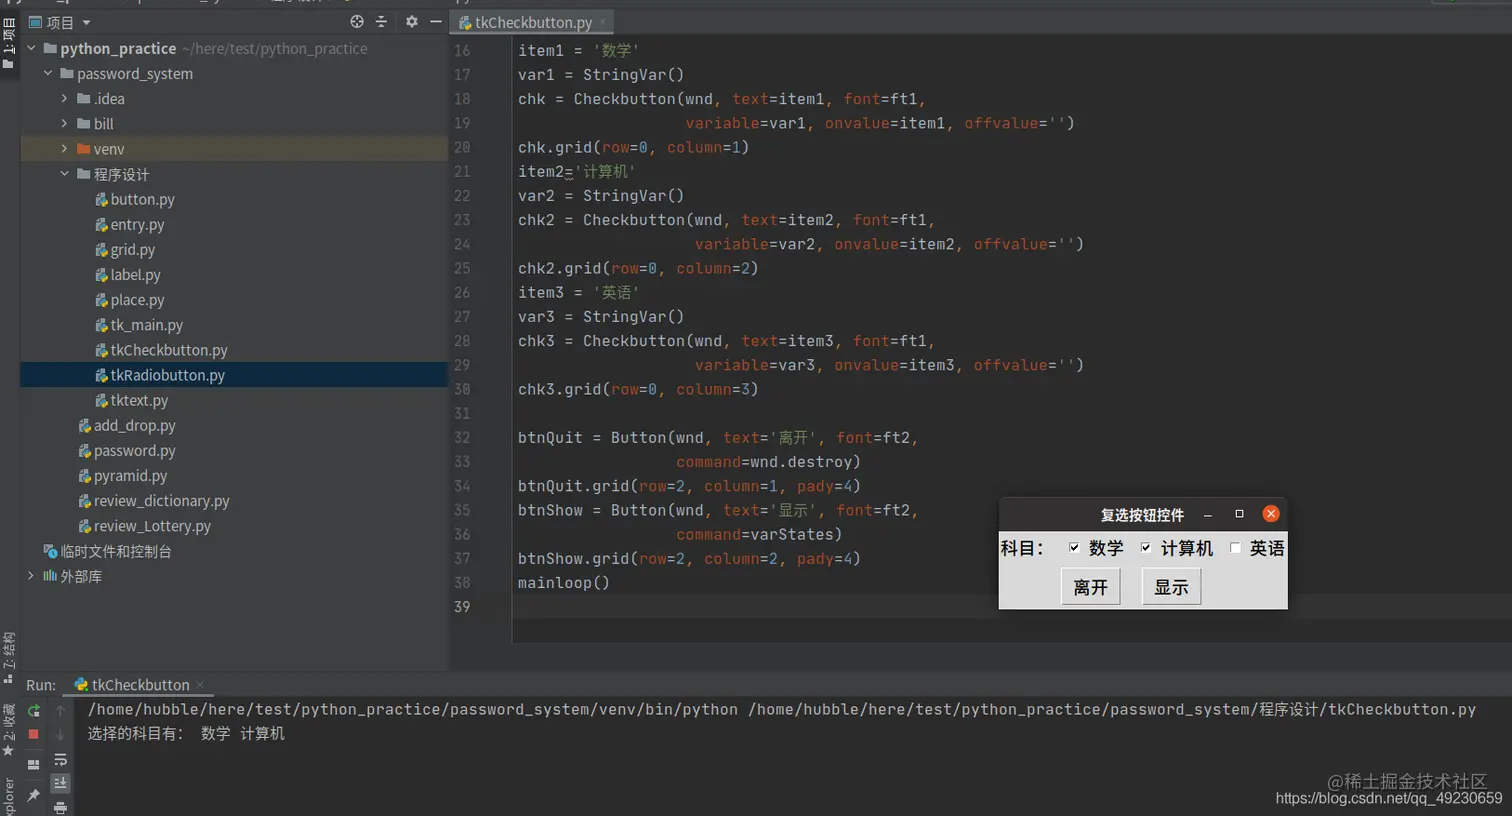
Task: Click line number 39 in gutter
Action: click(462, 606)
